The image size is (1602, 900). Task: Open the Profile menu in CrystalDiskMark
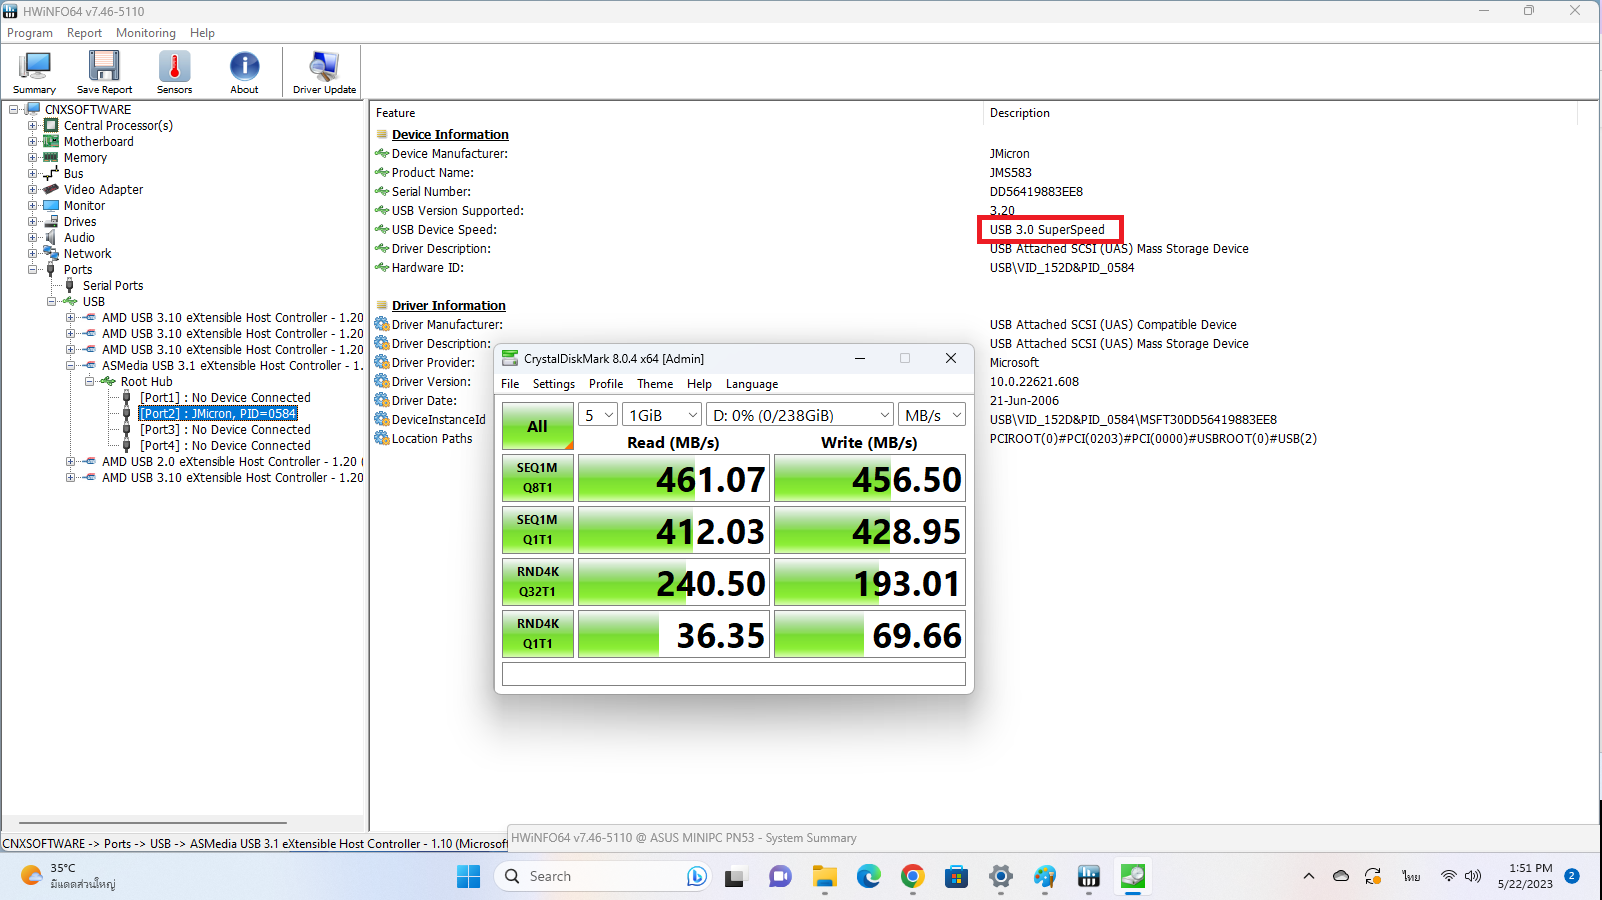click(606, 384)
